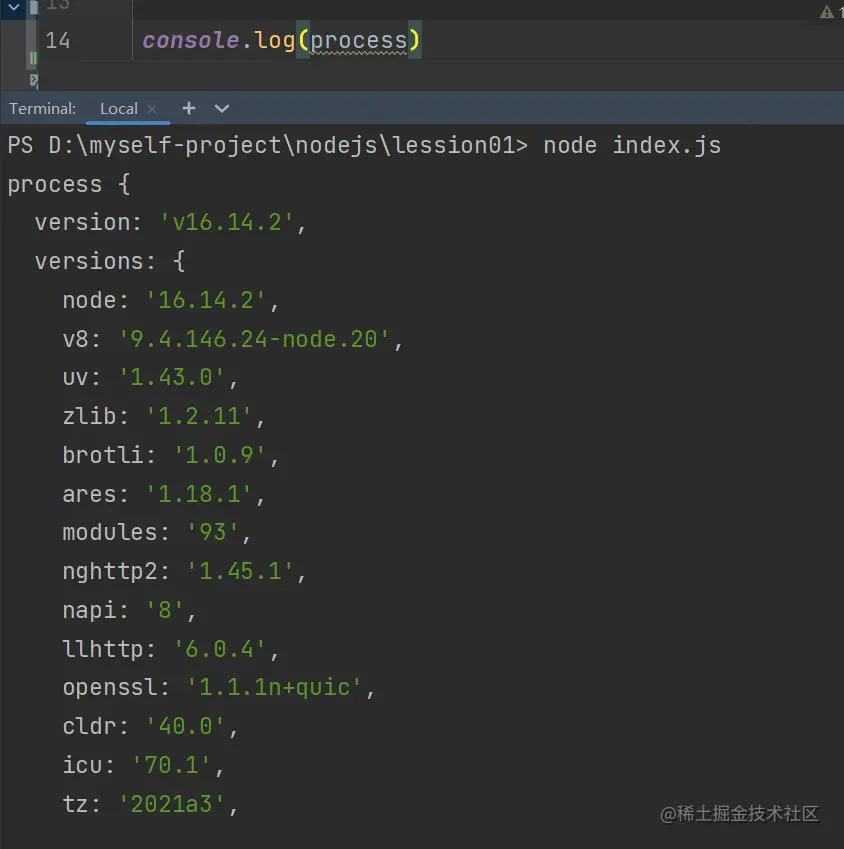Click the word console in line 14
Screen dimensions: 844x849
191,40
